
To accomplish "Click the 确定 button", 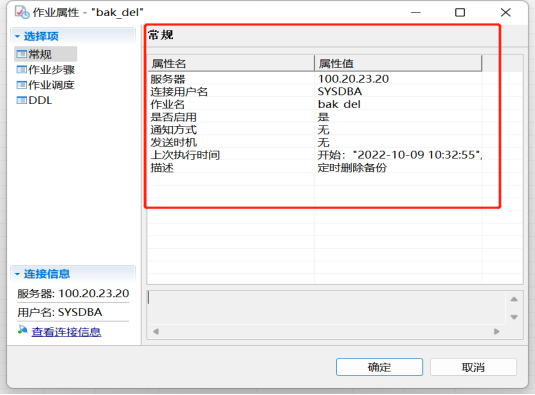I will click(379, 367).
